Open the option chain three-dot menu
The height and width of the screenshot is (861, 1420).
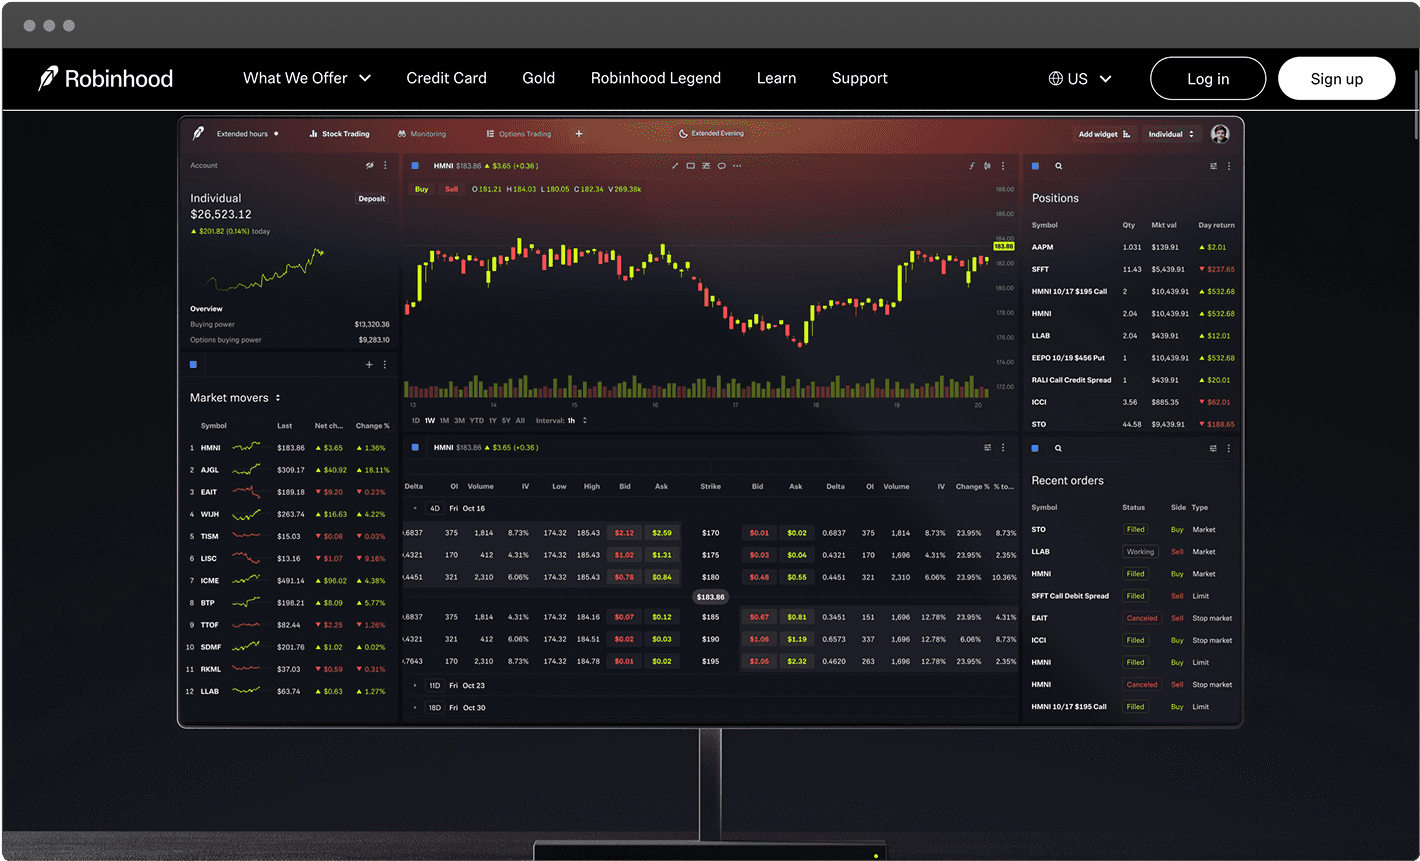coord(1003,447)
